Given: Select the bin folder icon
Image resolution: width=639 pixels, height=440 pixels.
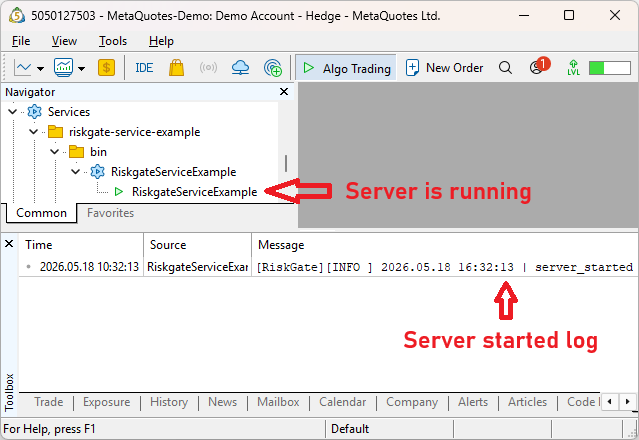Looking at the screenshot, I should pyautogui.click(x=76, y=152).
